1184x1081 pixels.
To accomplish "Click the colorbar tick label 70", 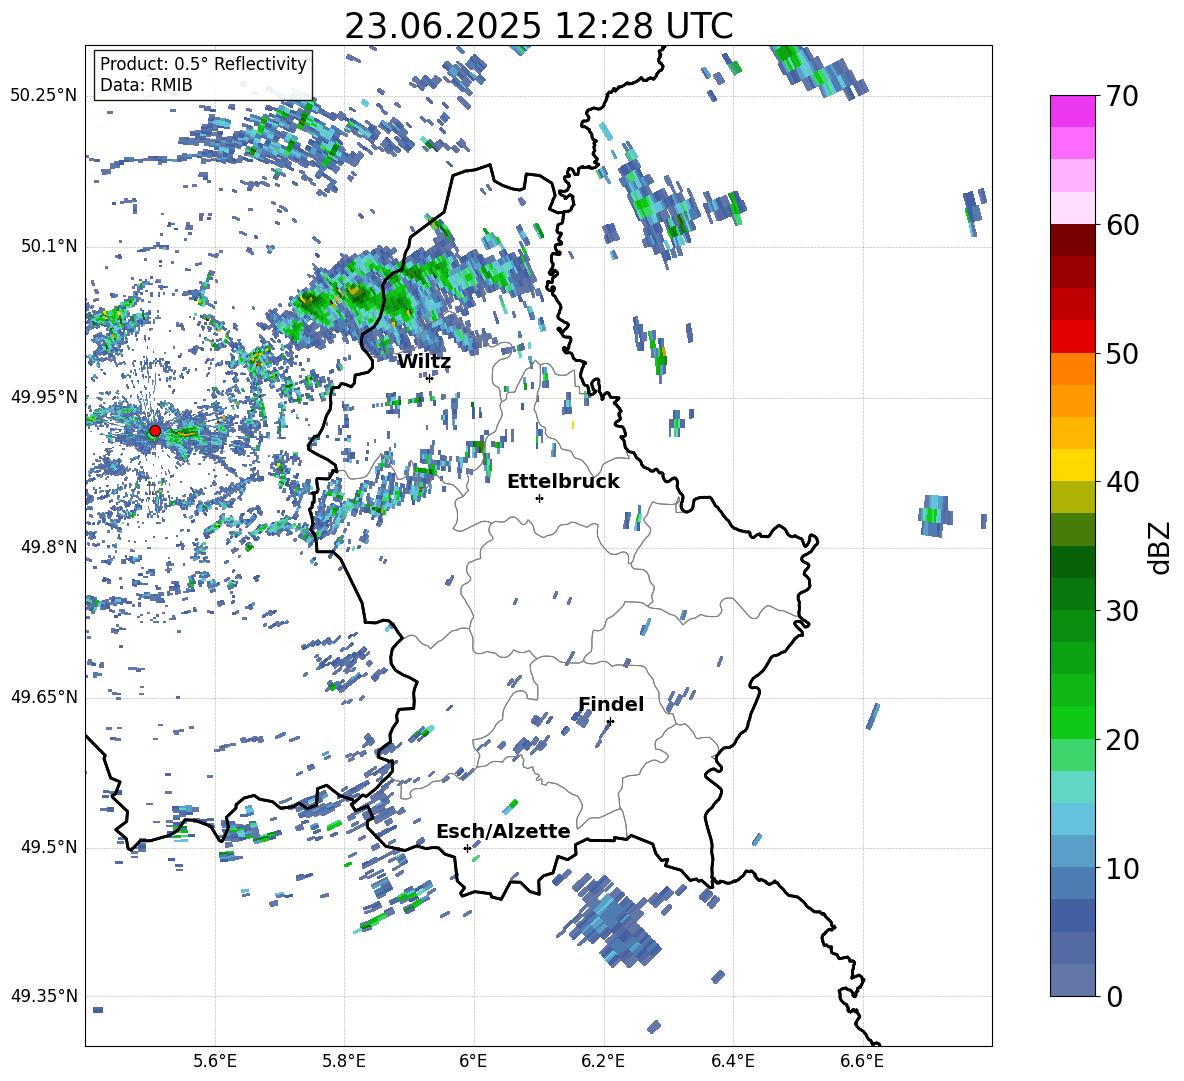I will pyautogui.click(x=1122, y=96).
